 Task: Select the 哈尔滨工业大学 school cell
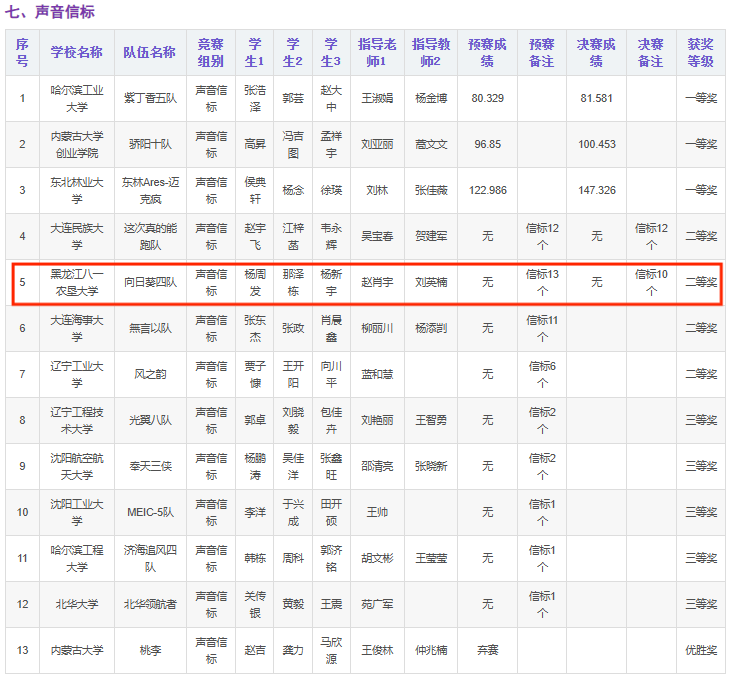(x=77, y=98)
